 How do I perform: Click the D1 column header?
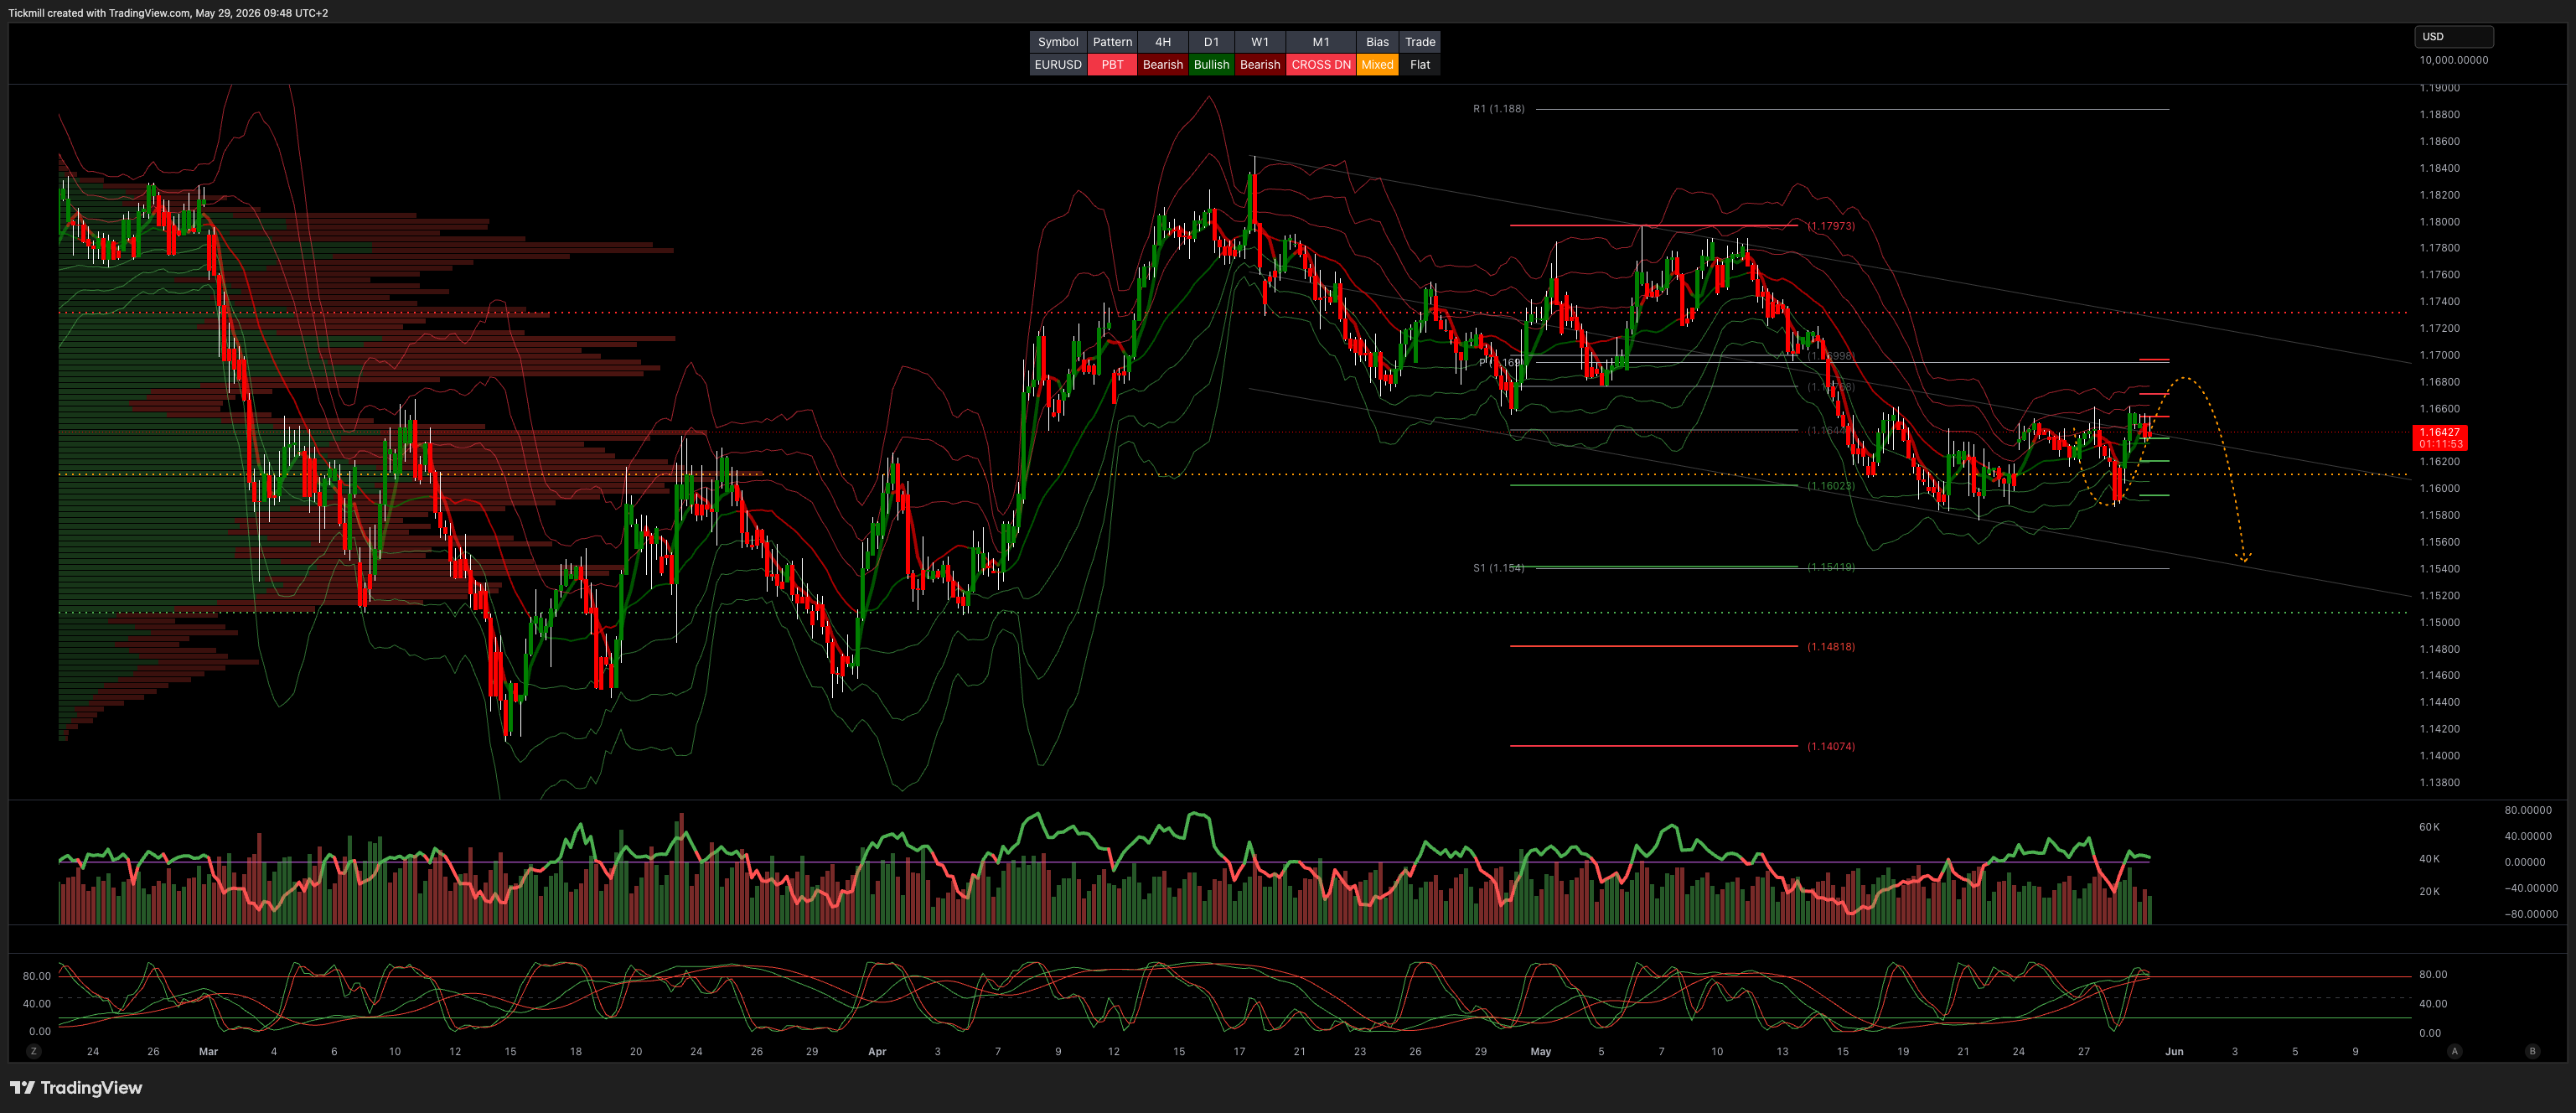tap(1211, 42)
